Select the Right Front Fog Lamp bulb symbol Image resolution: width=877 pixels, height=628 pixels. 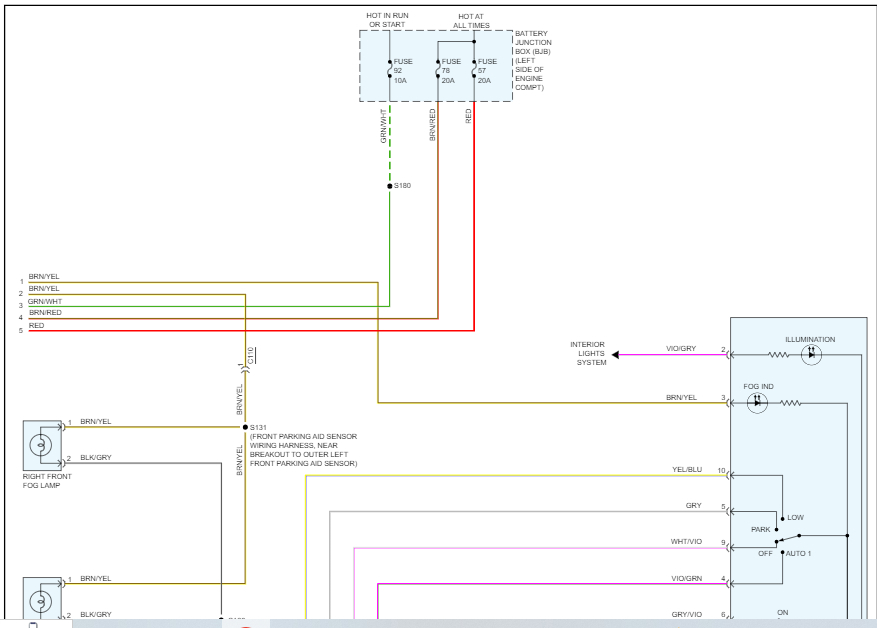click(42, 445)
